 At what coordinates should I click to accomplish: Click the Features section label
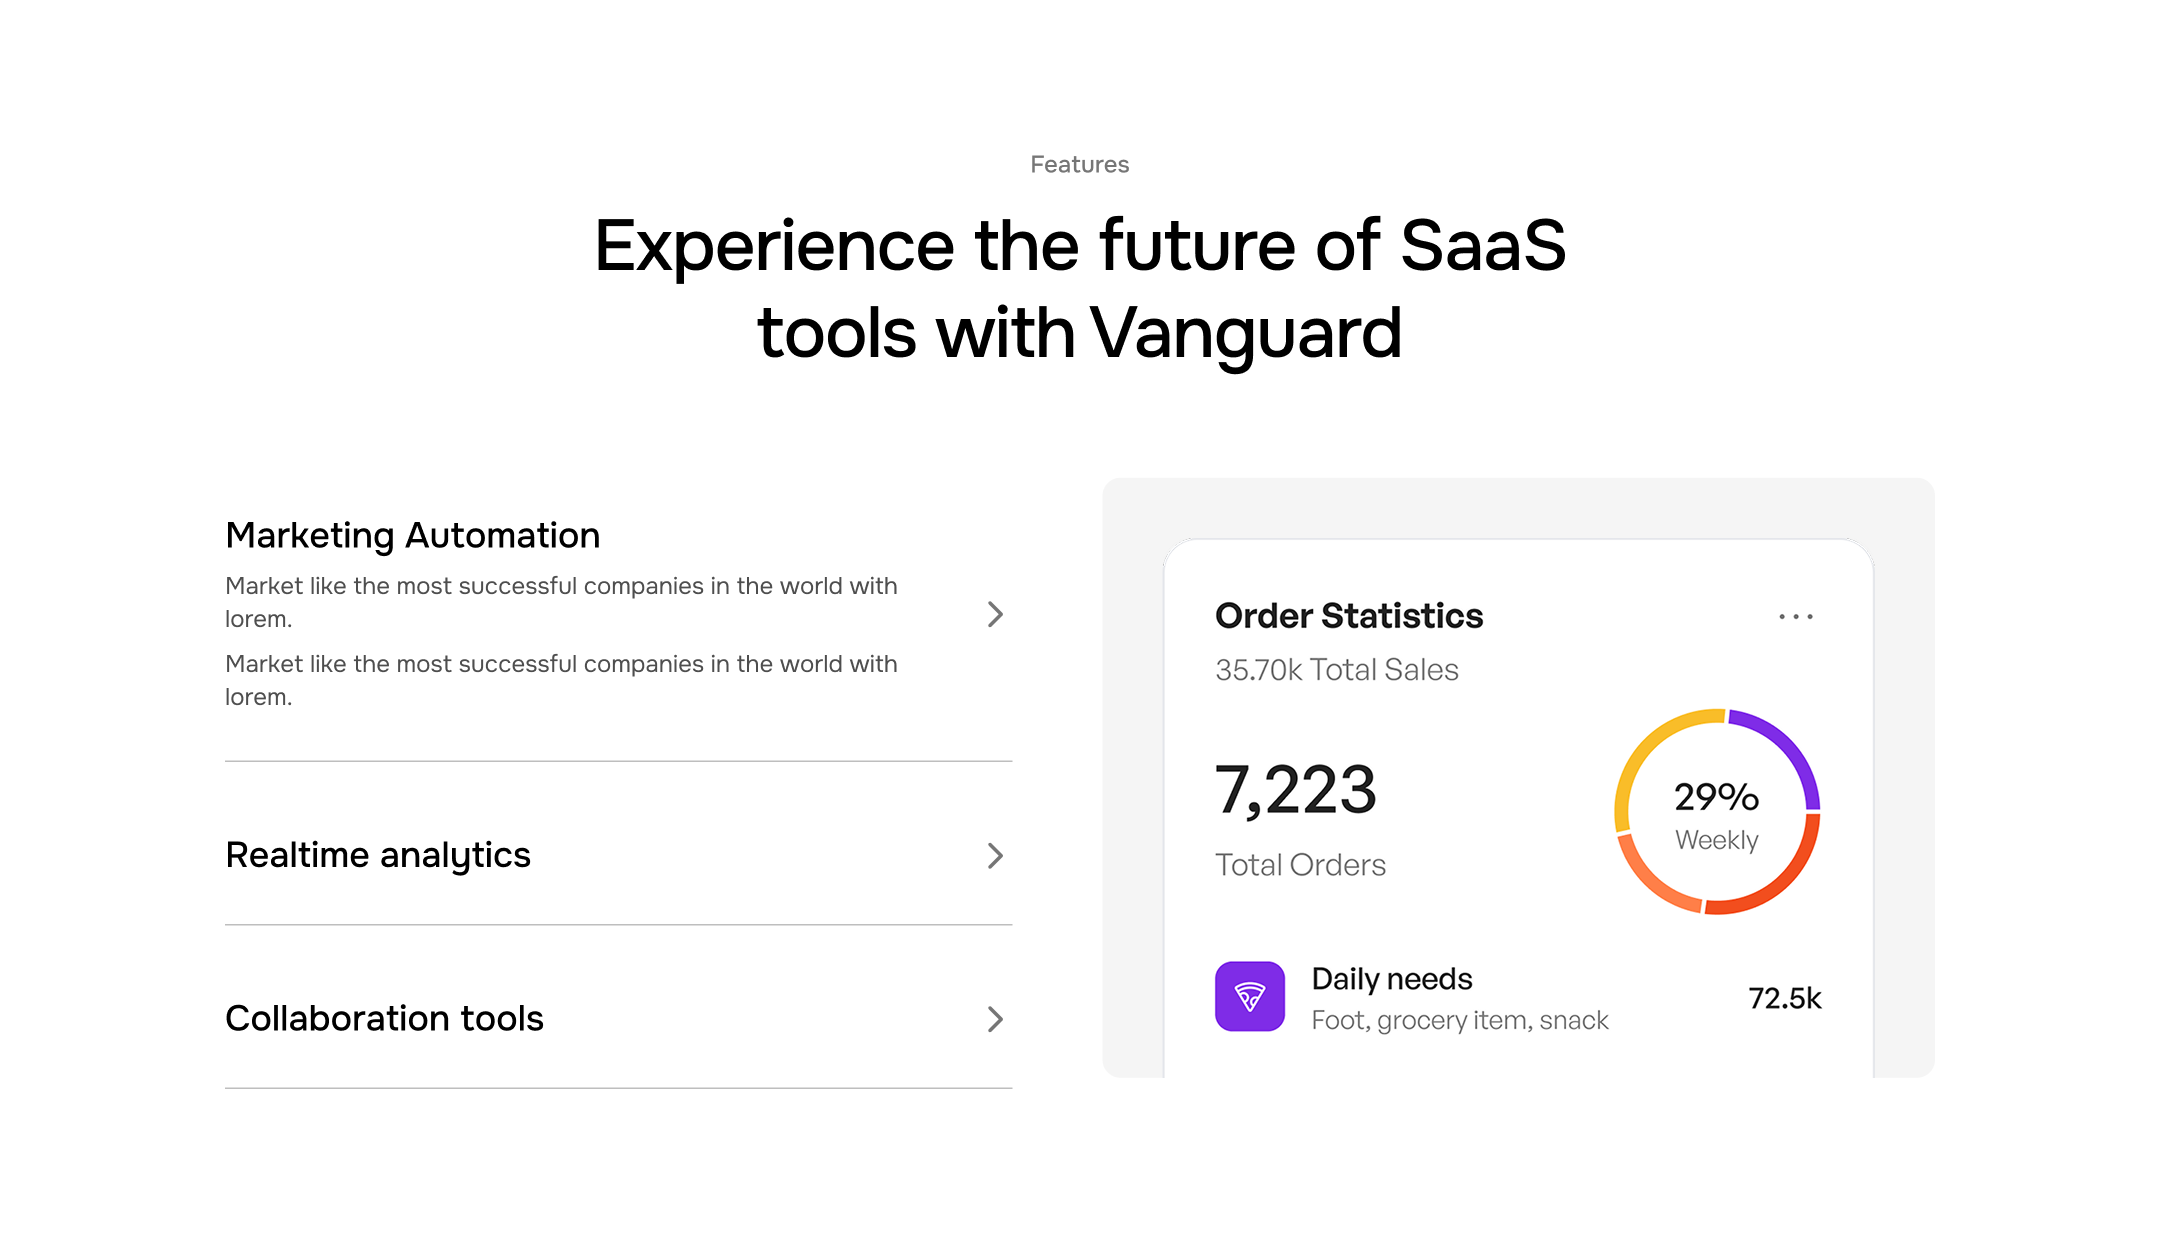(x=1079, y=165)
